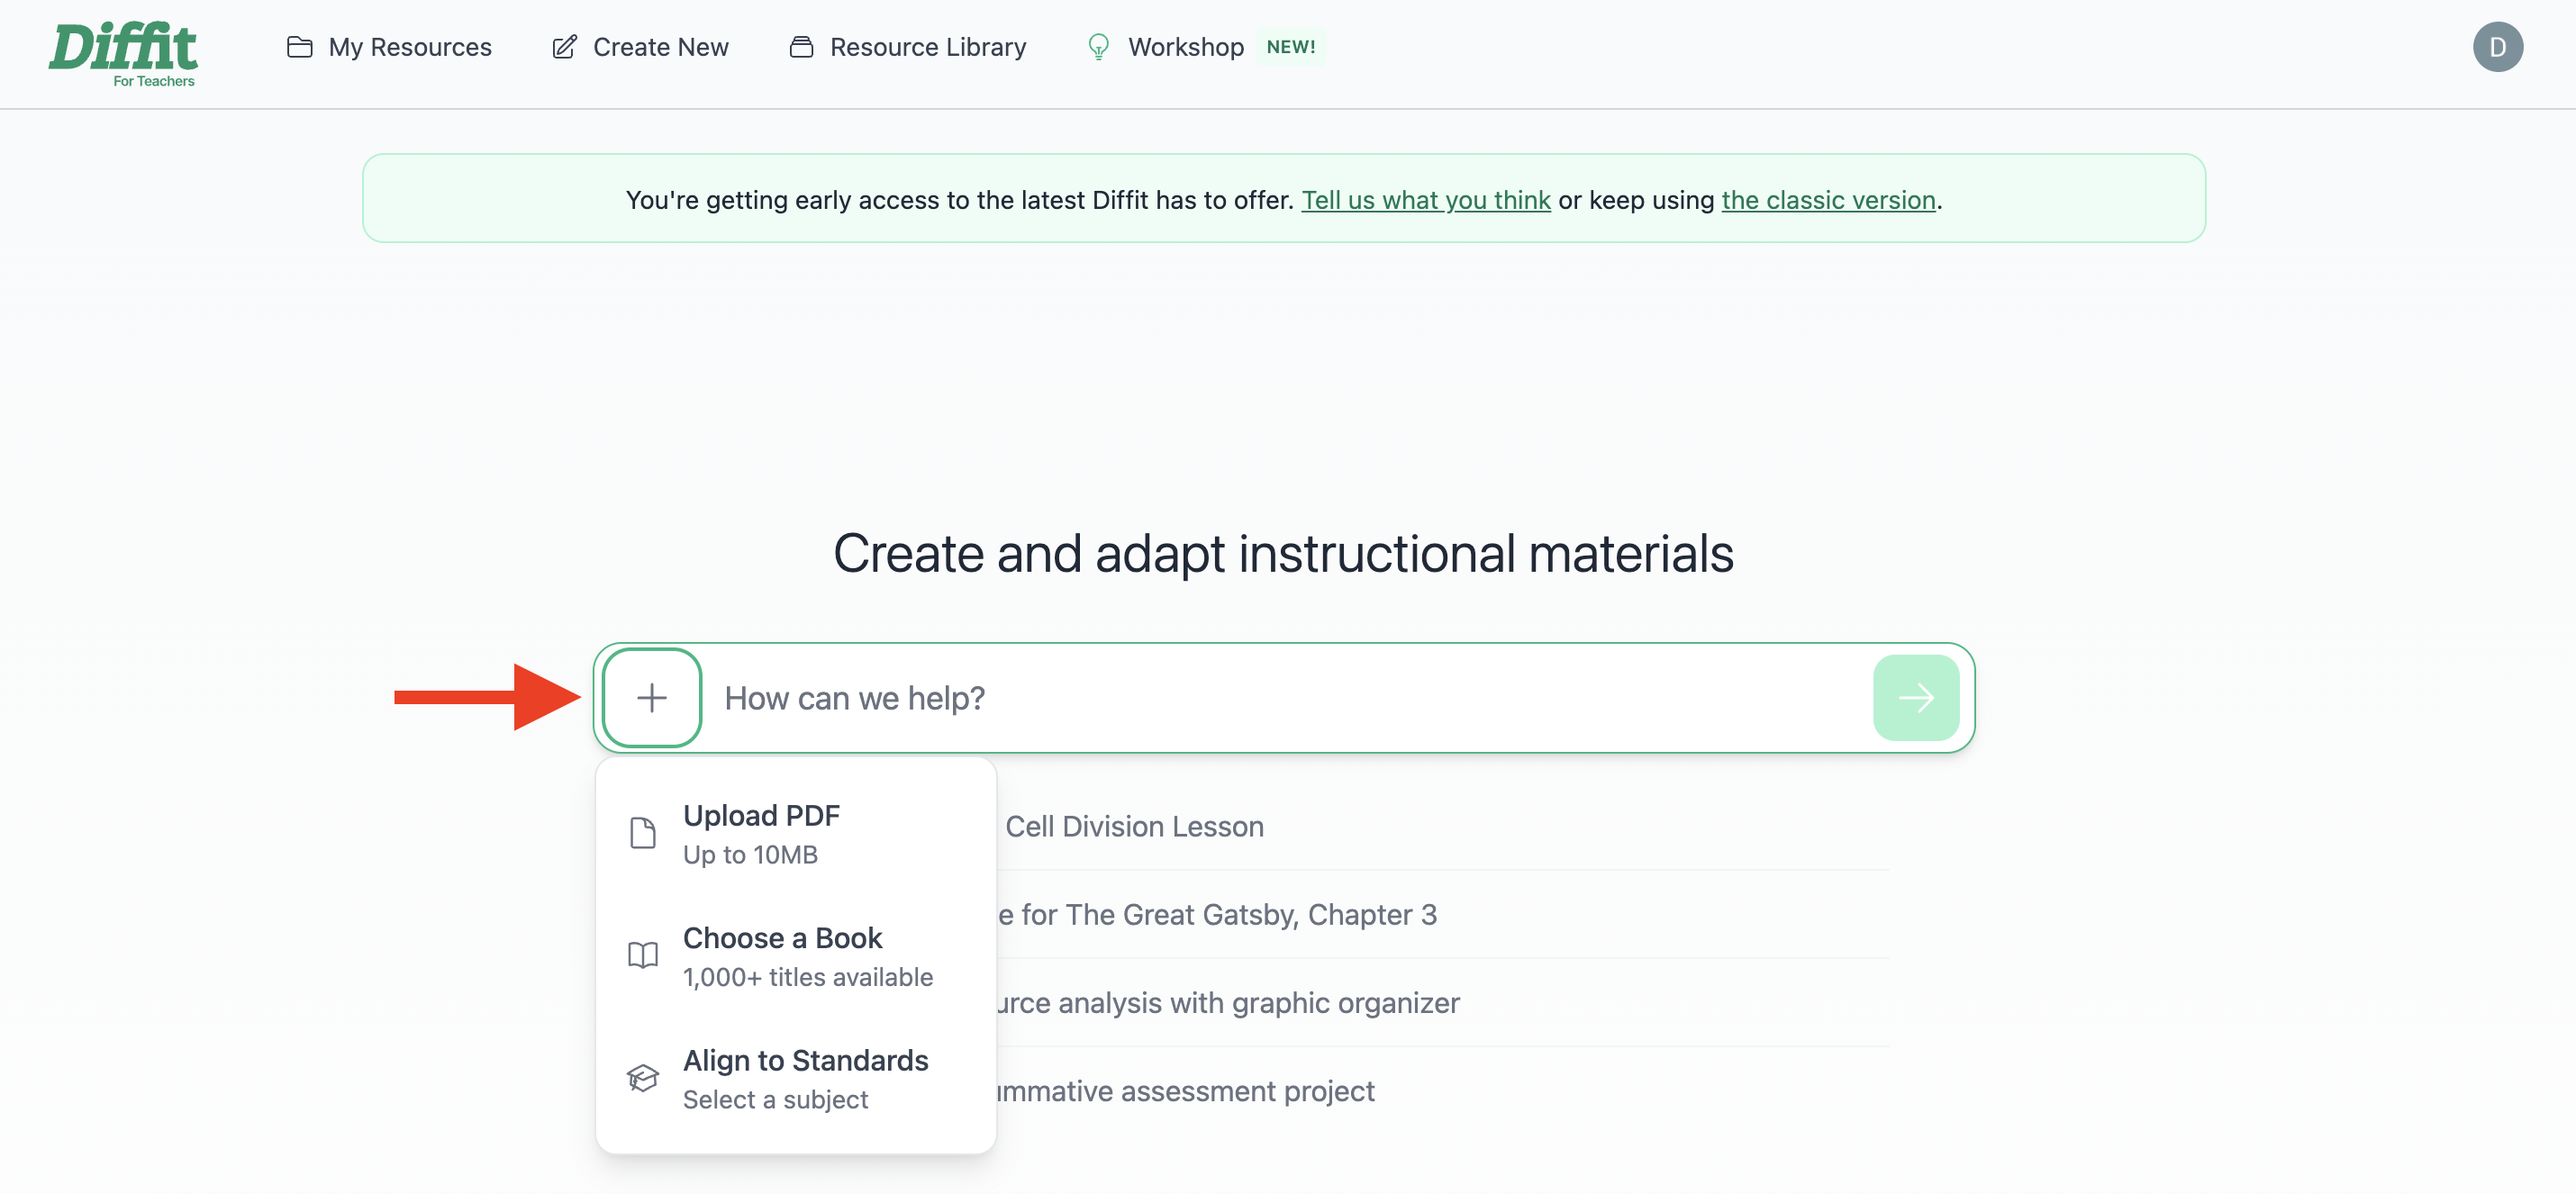This screenshot has width=2576, height=1194.
Task: Open Create New in the navigation
Action: click(x=640, y=47)
